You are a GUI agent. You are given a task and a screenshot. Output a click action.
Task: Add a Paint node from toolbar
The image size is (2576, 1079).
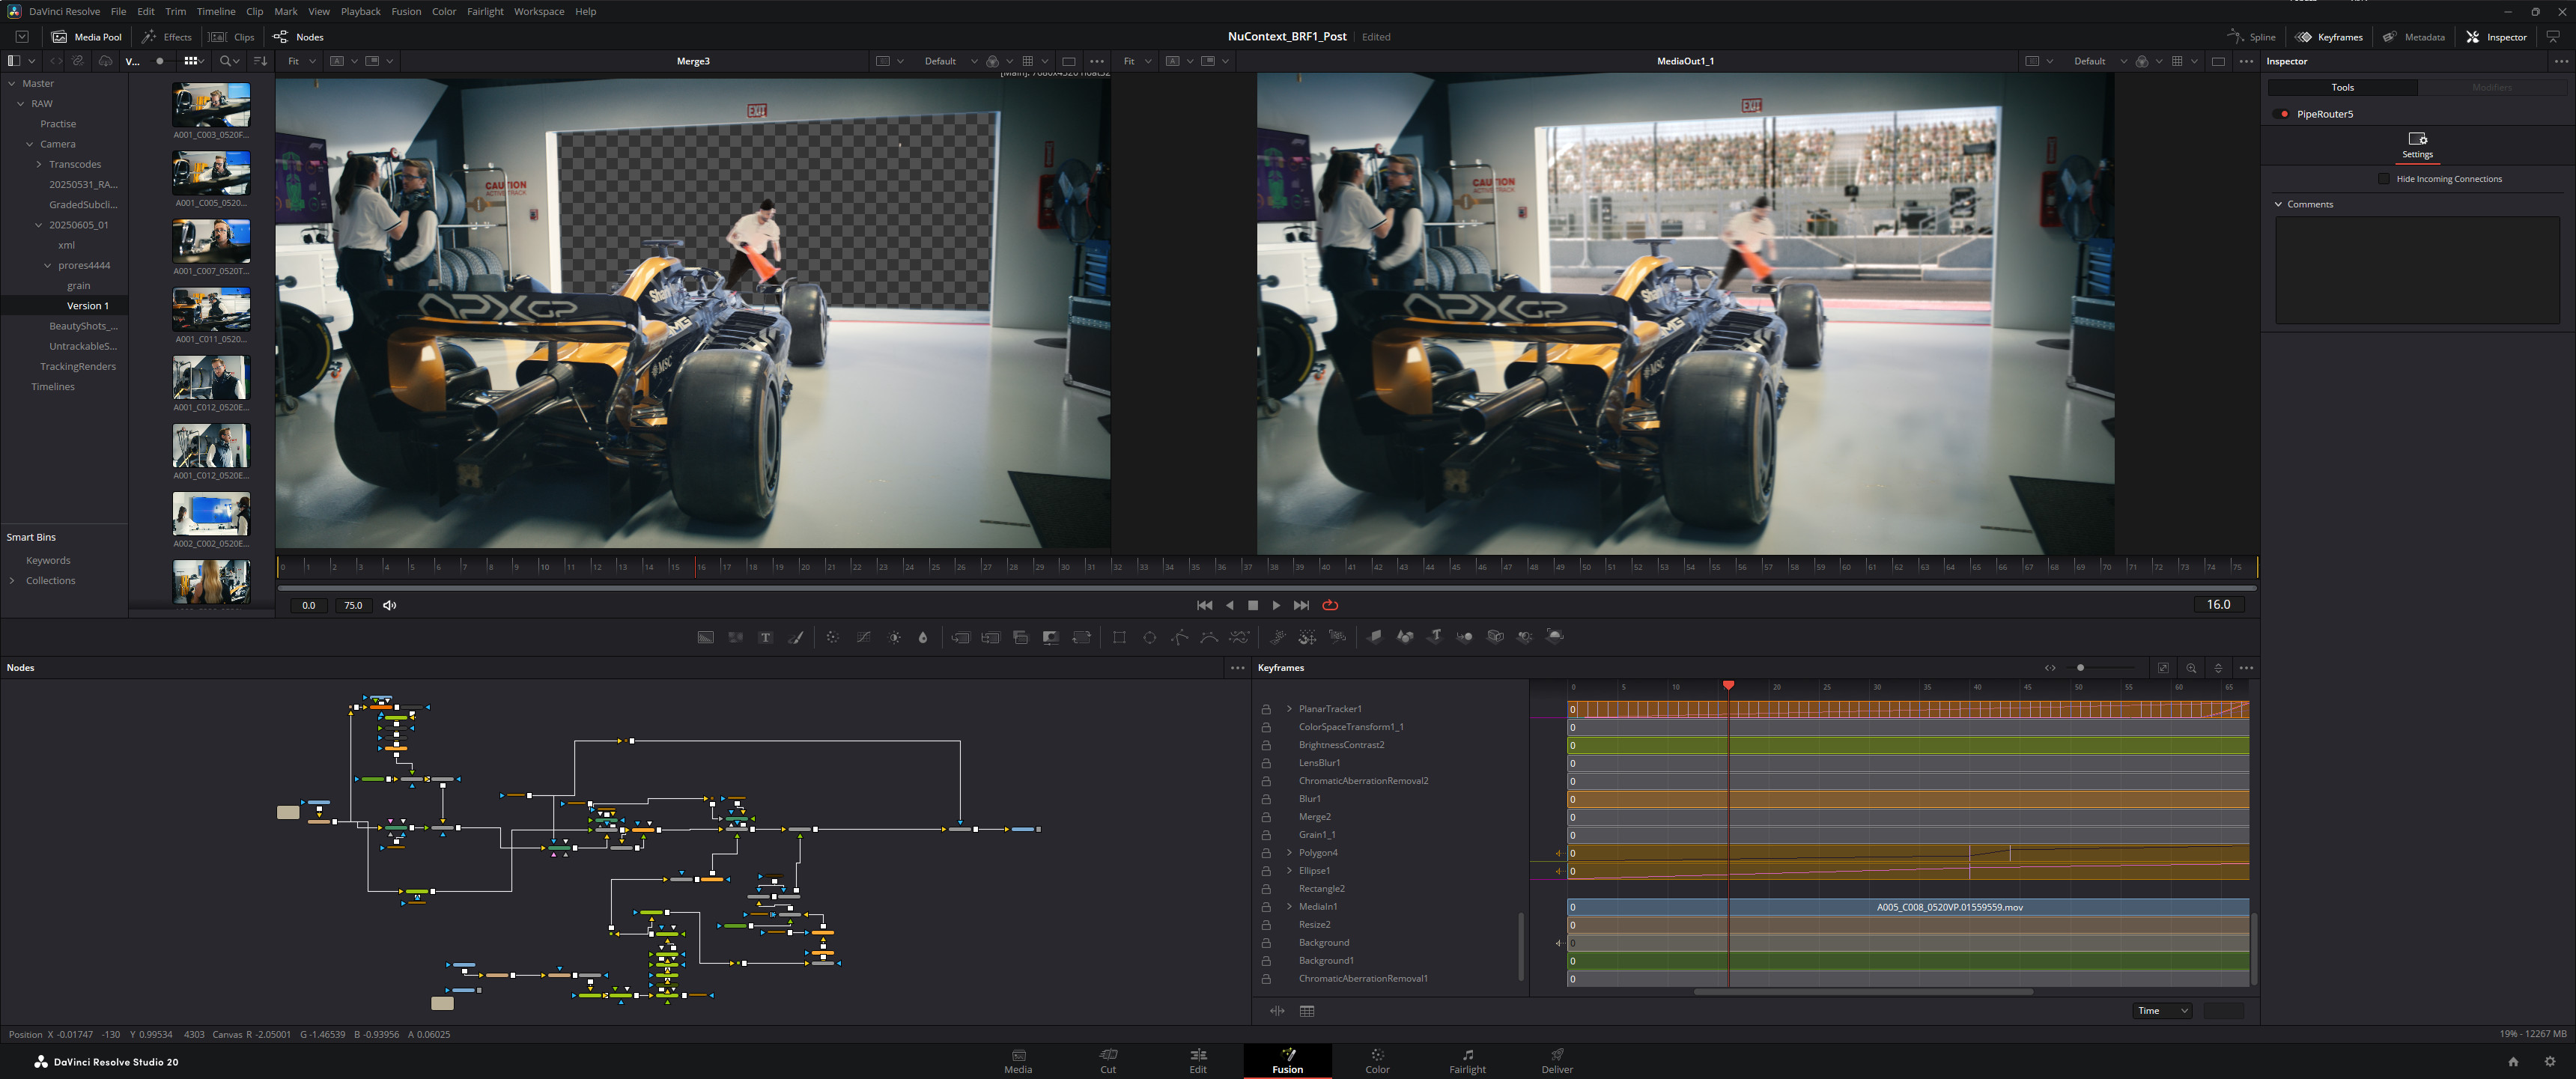coord(796,637)
